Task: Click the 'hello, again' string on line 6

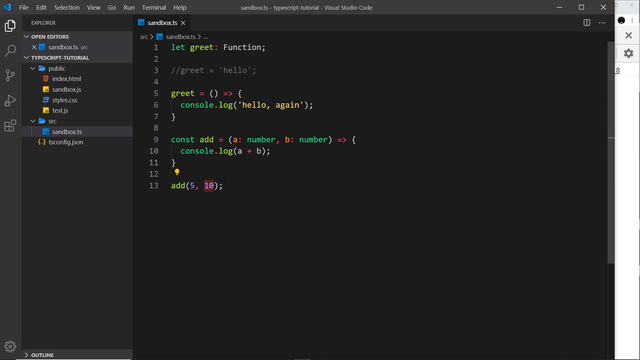Action: [271, 105]
